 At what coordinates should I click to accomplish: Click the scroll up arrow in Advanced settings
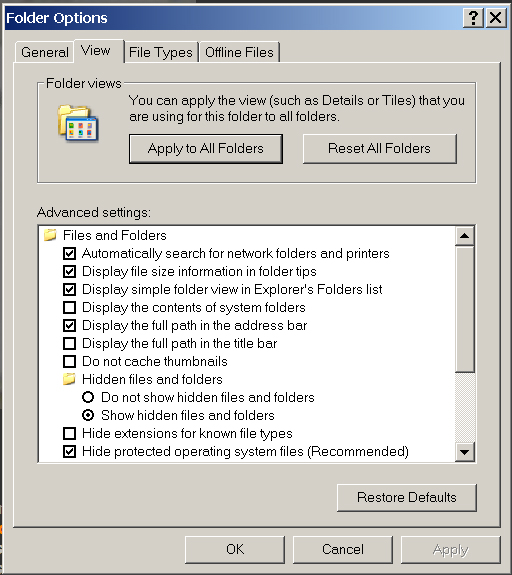pos(465,236)
